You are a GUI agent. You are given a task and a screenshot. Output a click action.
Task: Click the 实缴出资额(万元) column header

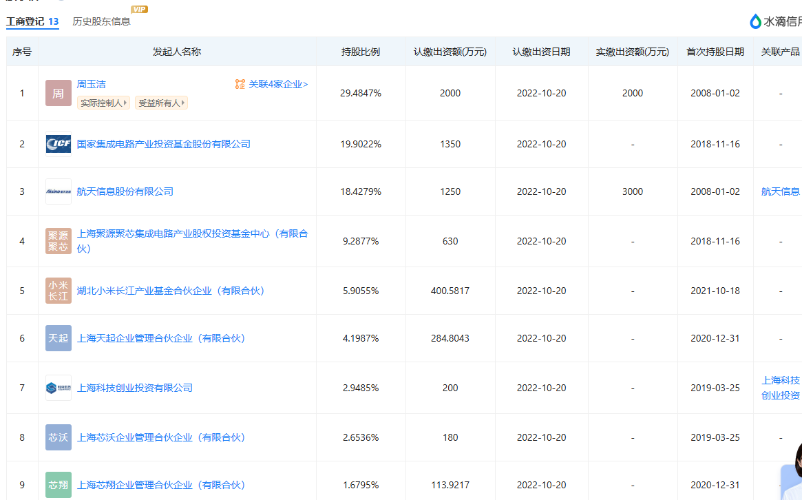pos(632,52)
